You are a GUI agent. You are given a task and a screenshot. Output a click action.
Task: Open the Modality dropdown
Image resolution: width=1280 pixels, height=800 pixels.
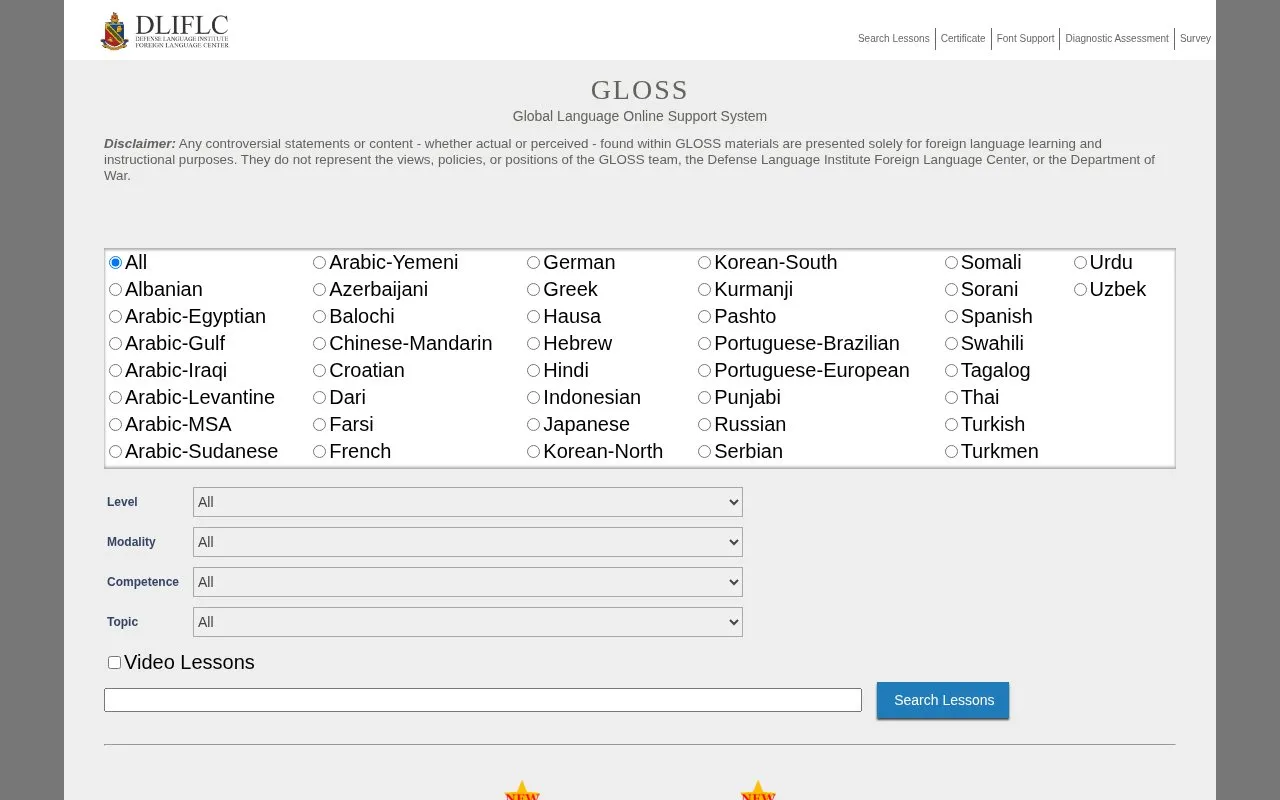click(468, 542)
